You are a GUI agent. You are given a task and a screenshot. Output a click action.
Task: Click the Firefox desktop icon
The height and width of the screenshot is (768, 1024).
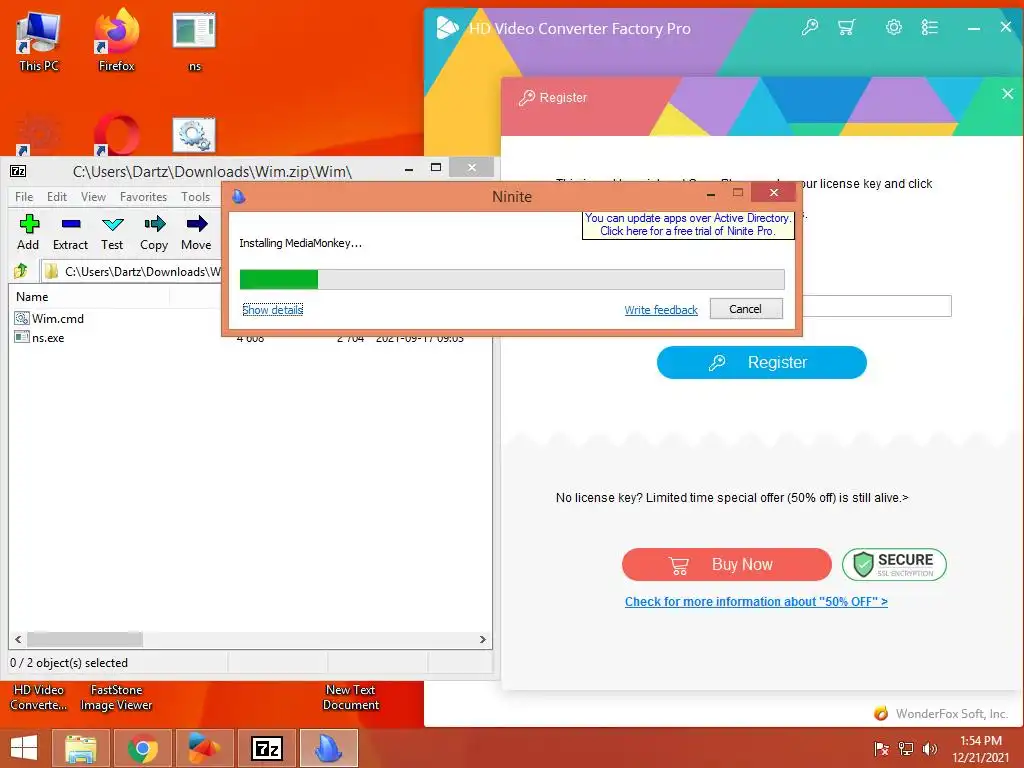117,40
